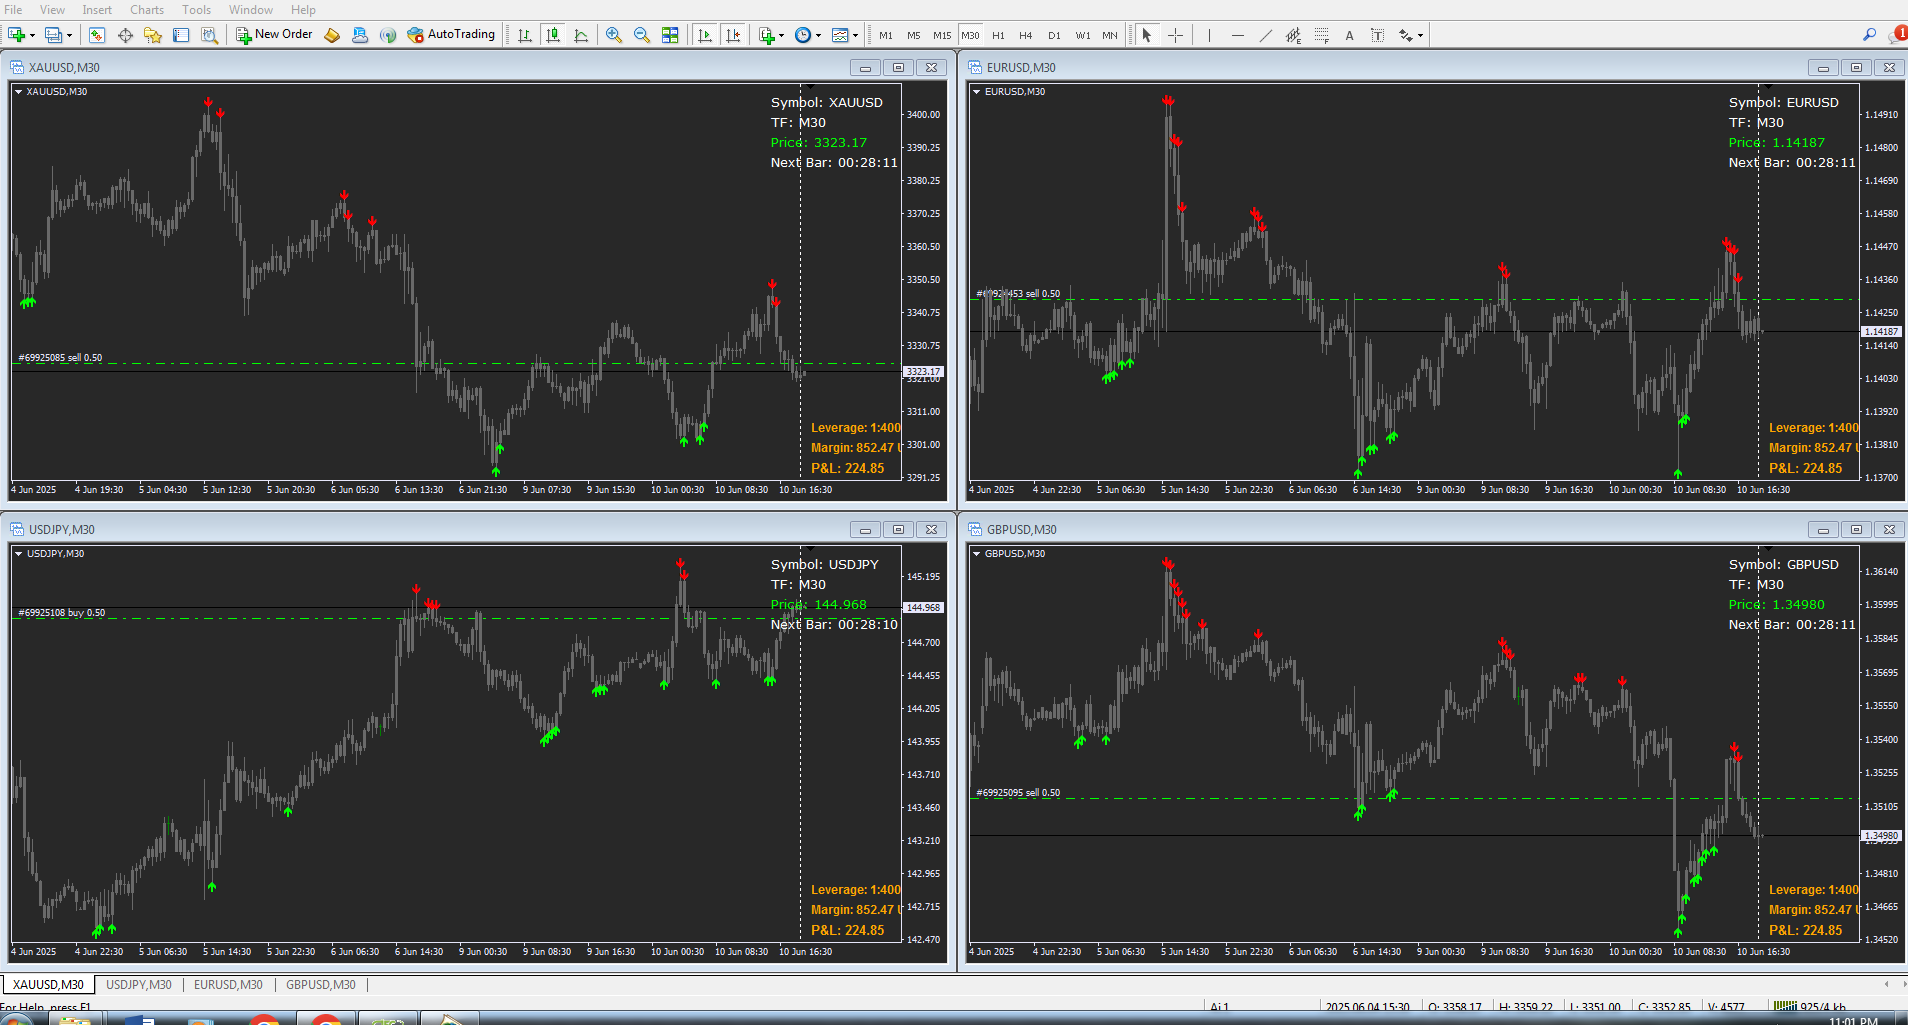Switch timeframe to M5

[914, 35]
